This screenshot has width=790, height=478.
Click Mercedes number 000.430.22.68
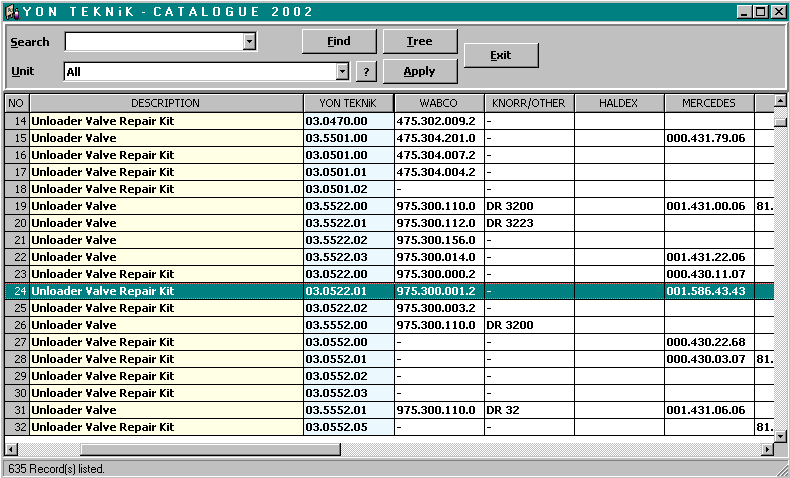pos(705,342)
